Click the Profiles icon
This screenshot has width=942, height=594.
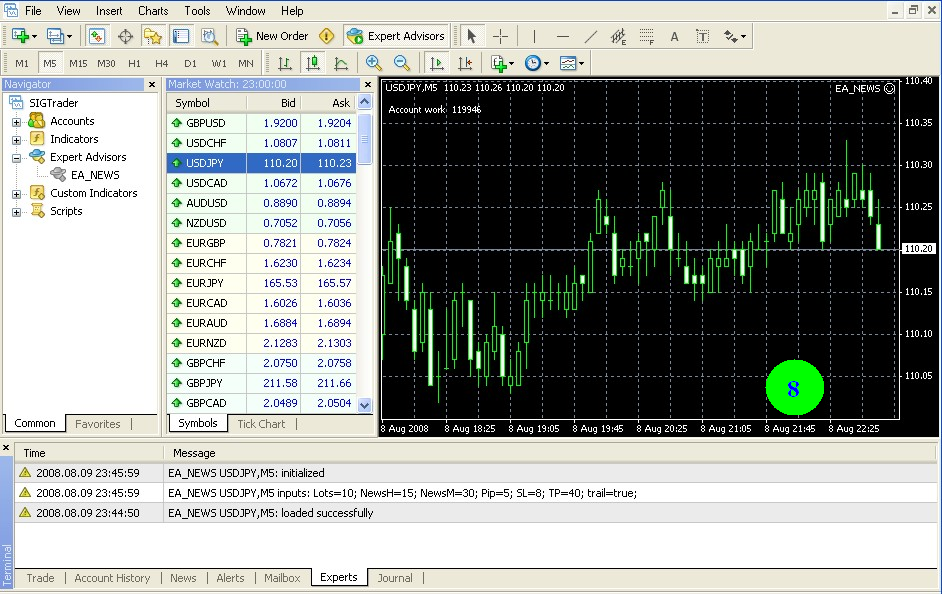coord(55,37)
